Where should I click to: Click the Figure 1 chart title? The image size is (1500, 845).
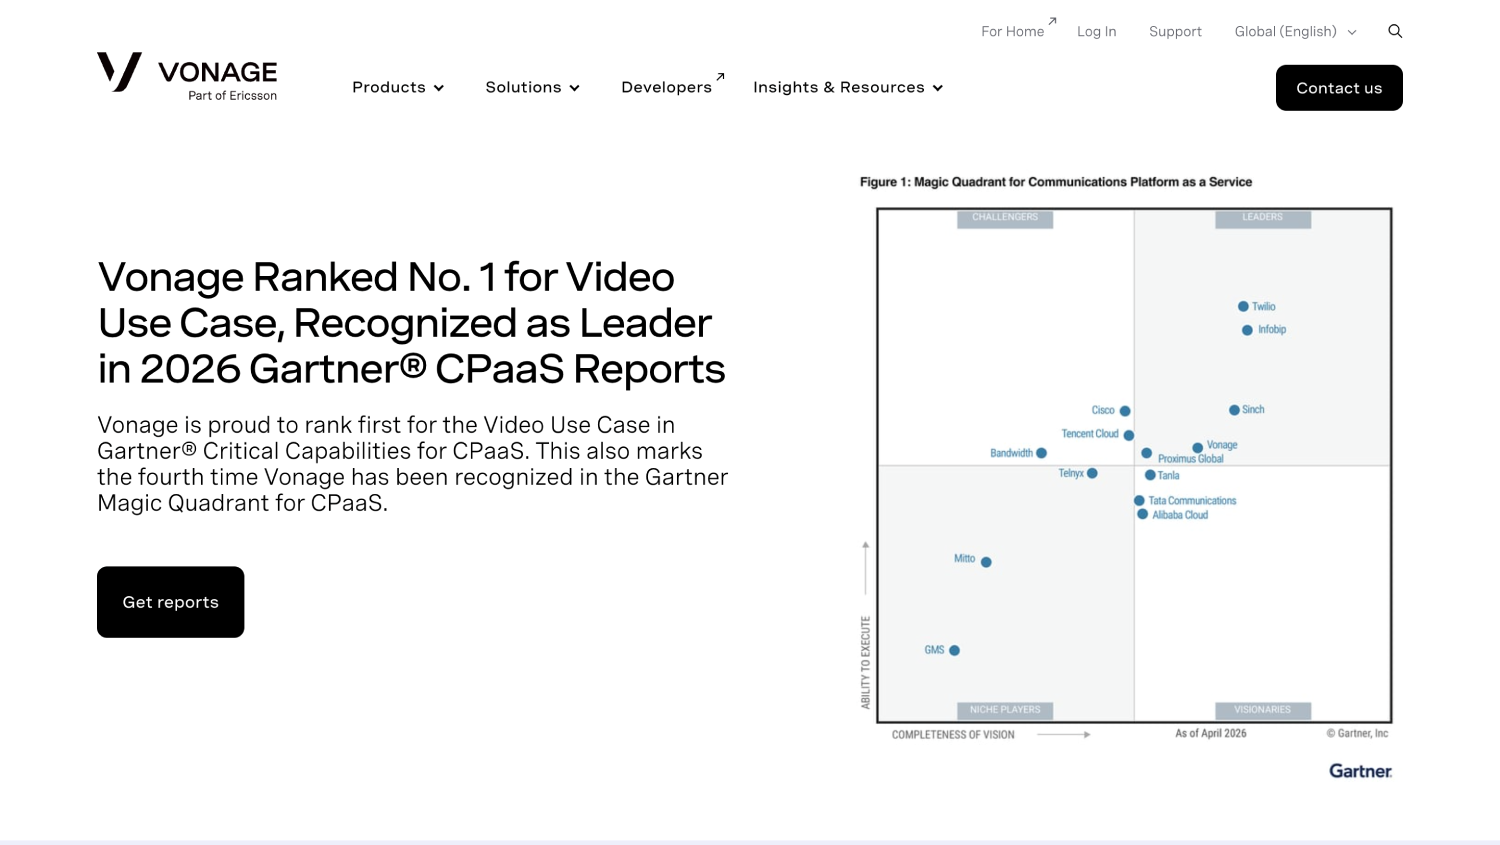tap(1056, 182)
